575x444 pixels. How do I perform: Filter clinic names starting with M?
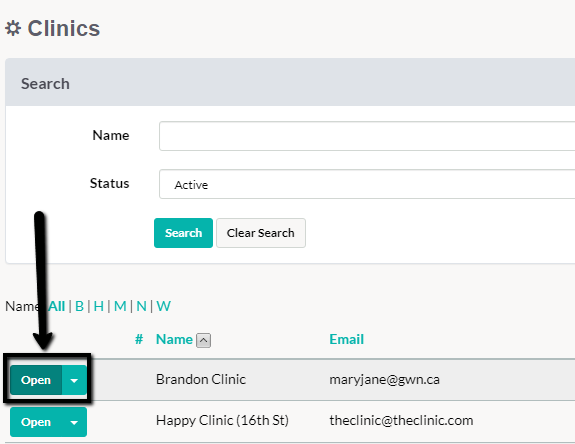(x=120, y=306)
